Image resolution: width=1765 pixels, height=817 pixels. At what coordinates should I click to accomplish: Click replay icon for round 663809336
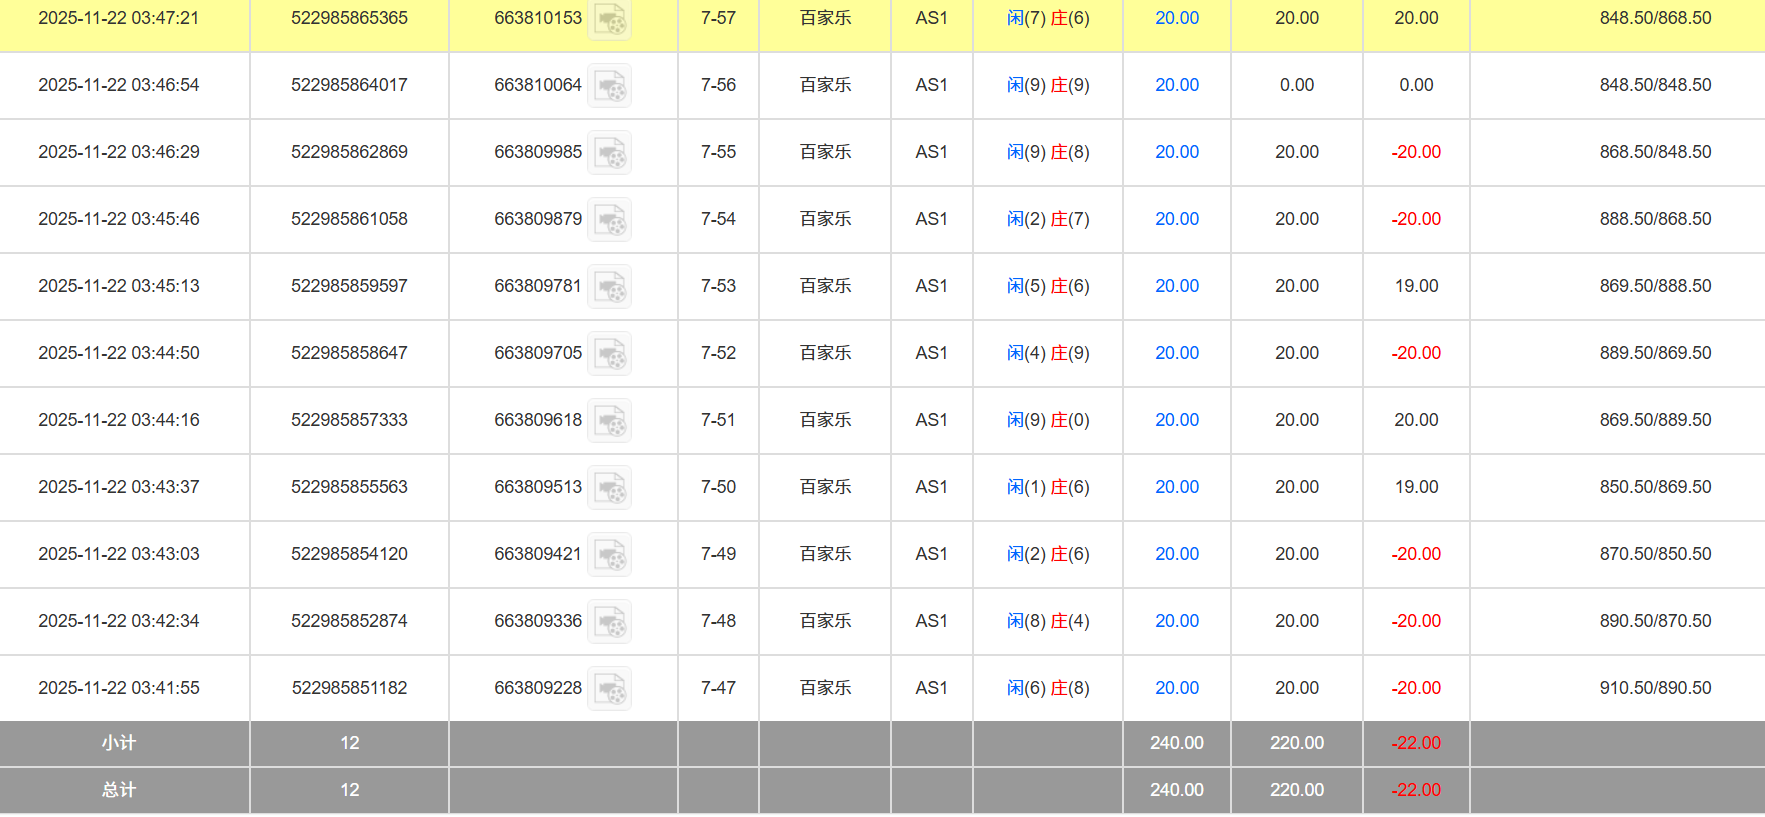[x=609, y=622]
